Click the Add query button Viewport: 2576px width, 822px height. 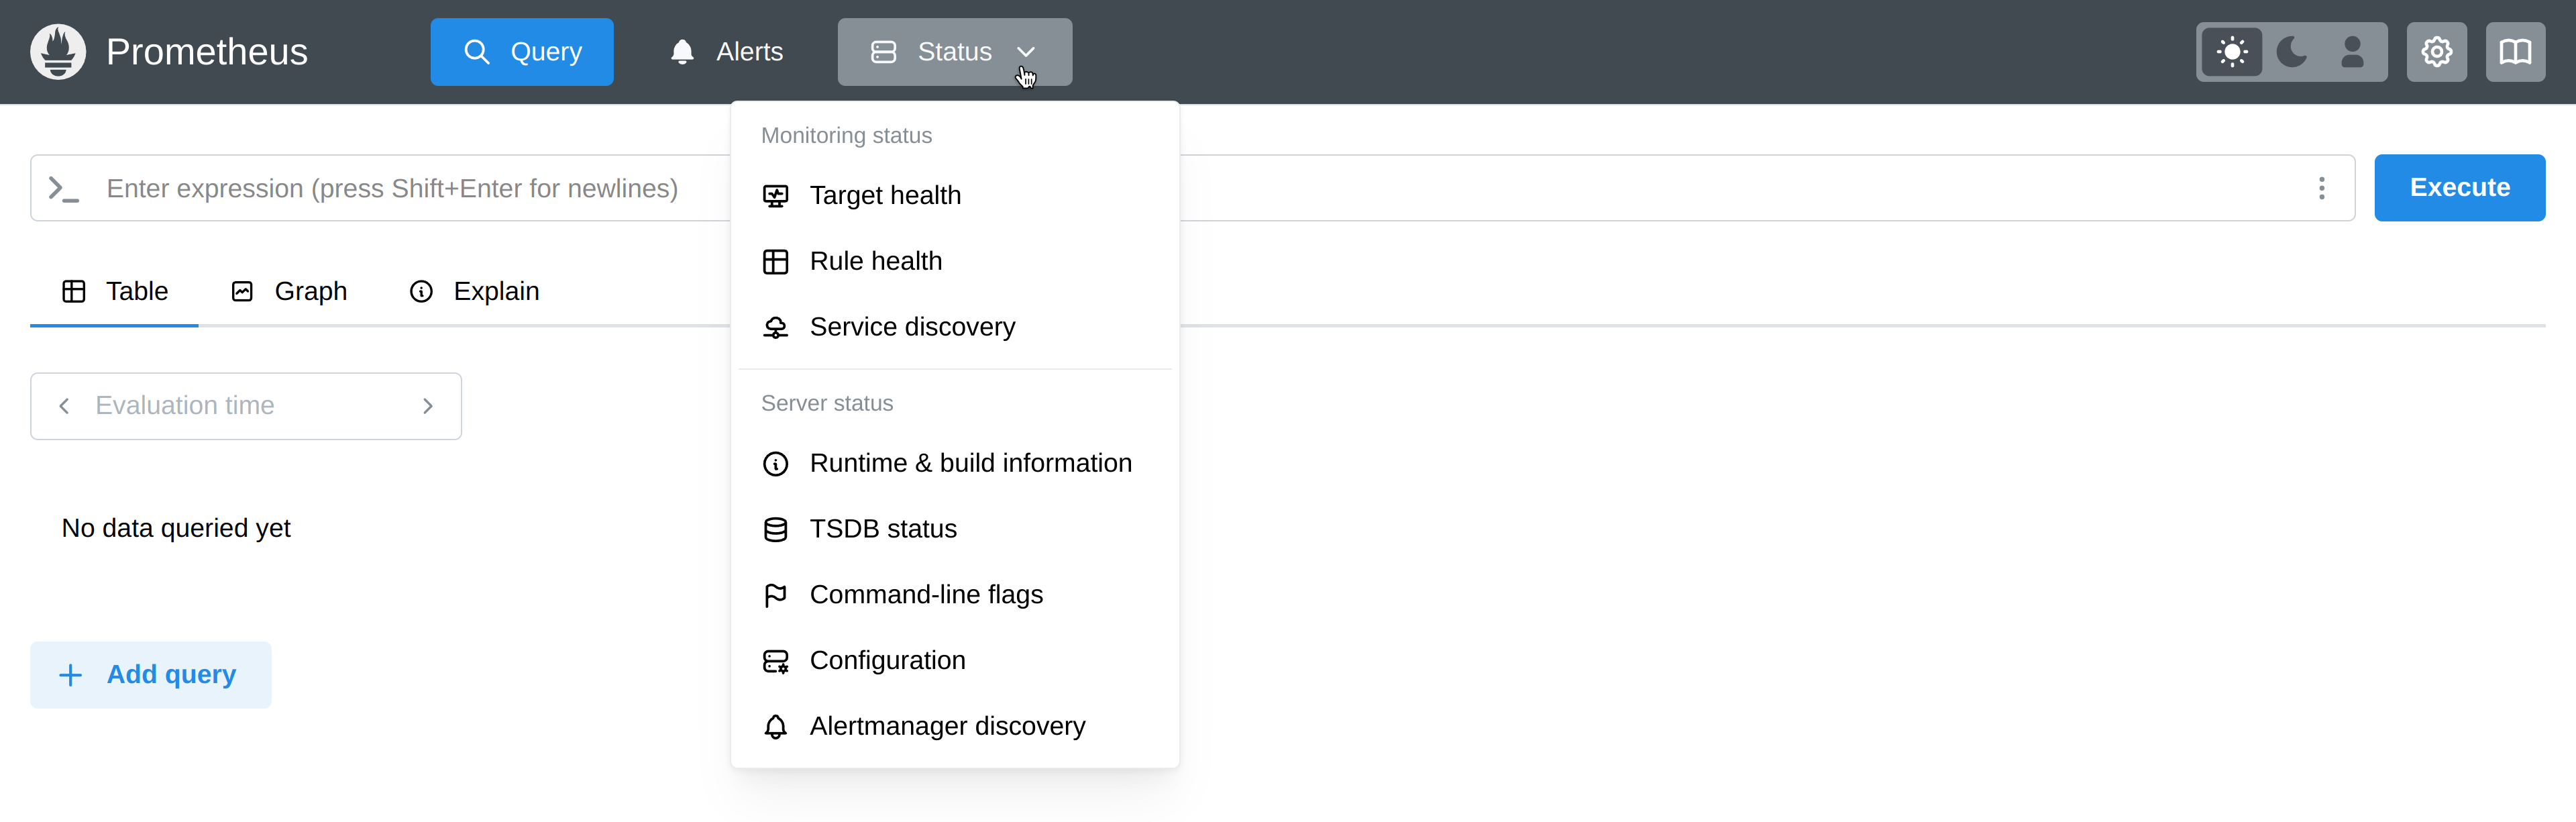(150, 675)
